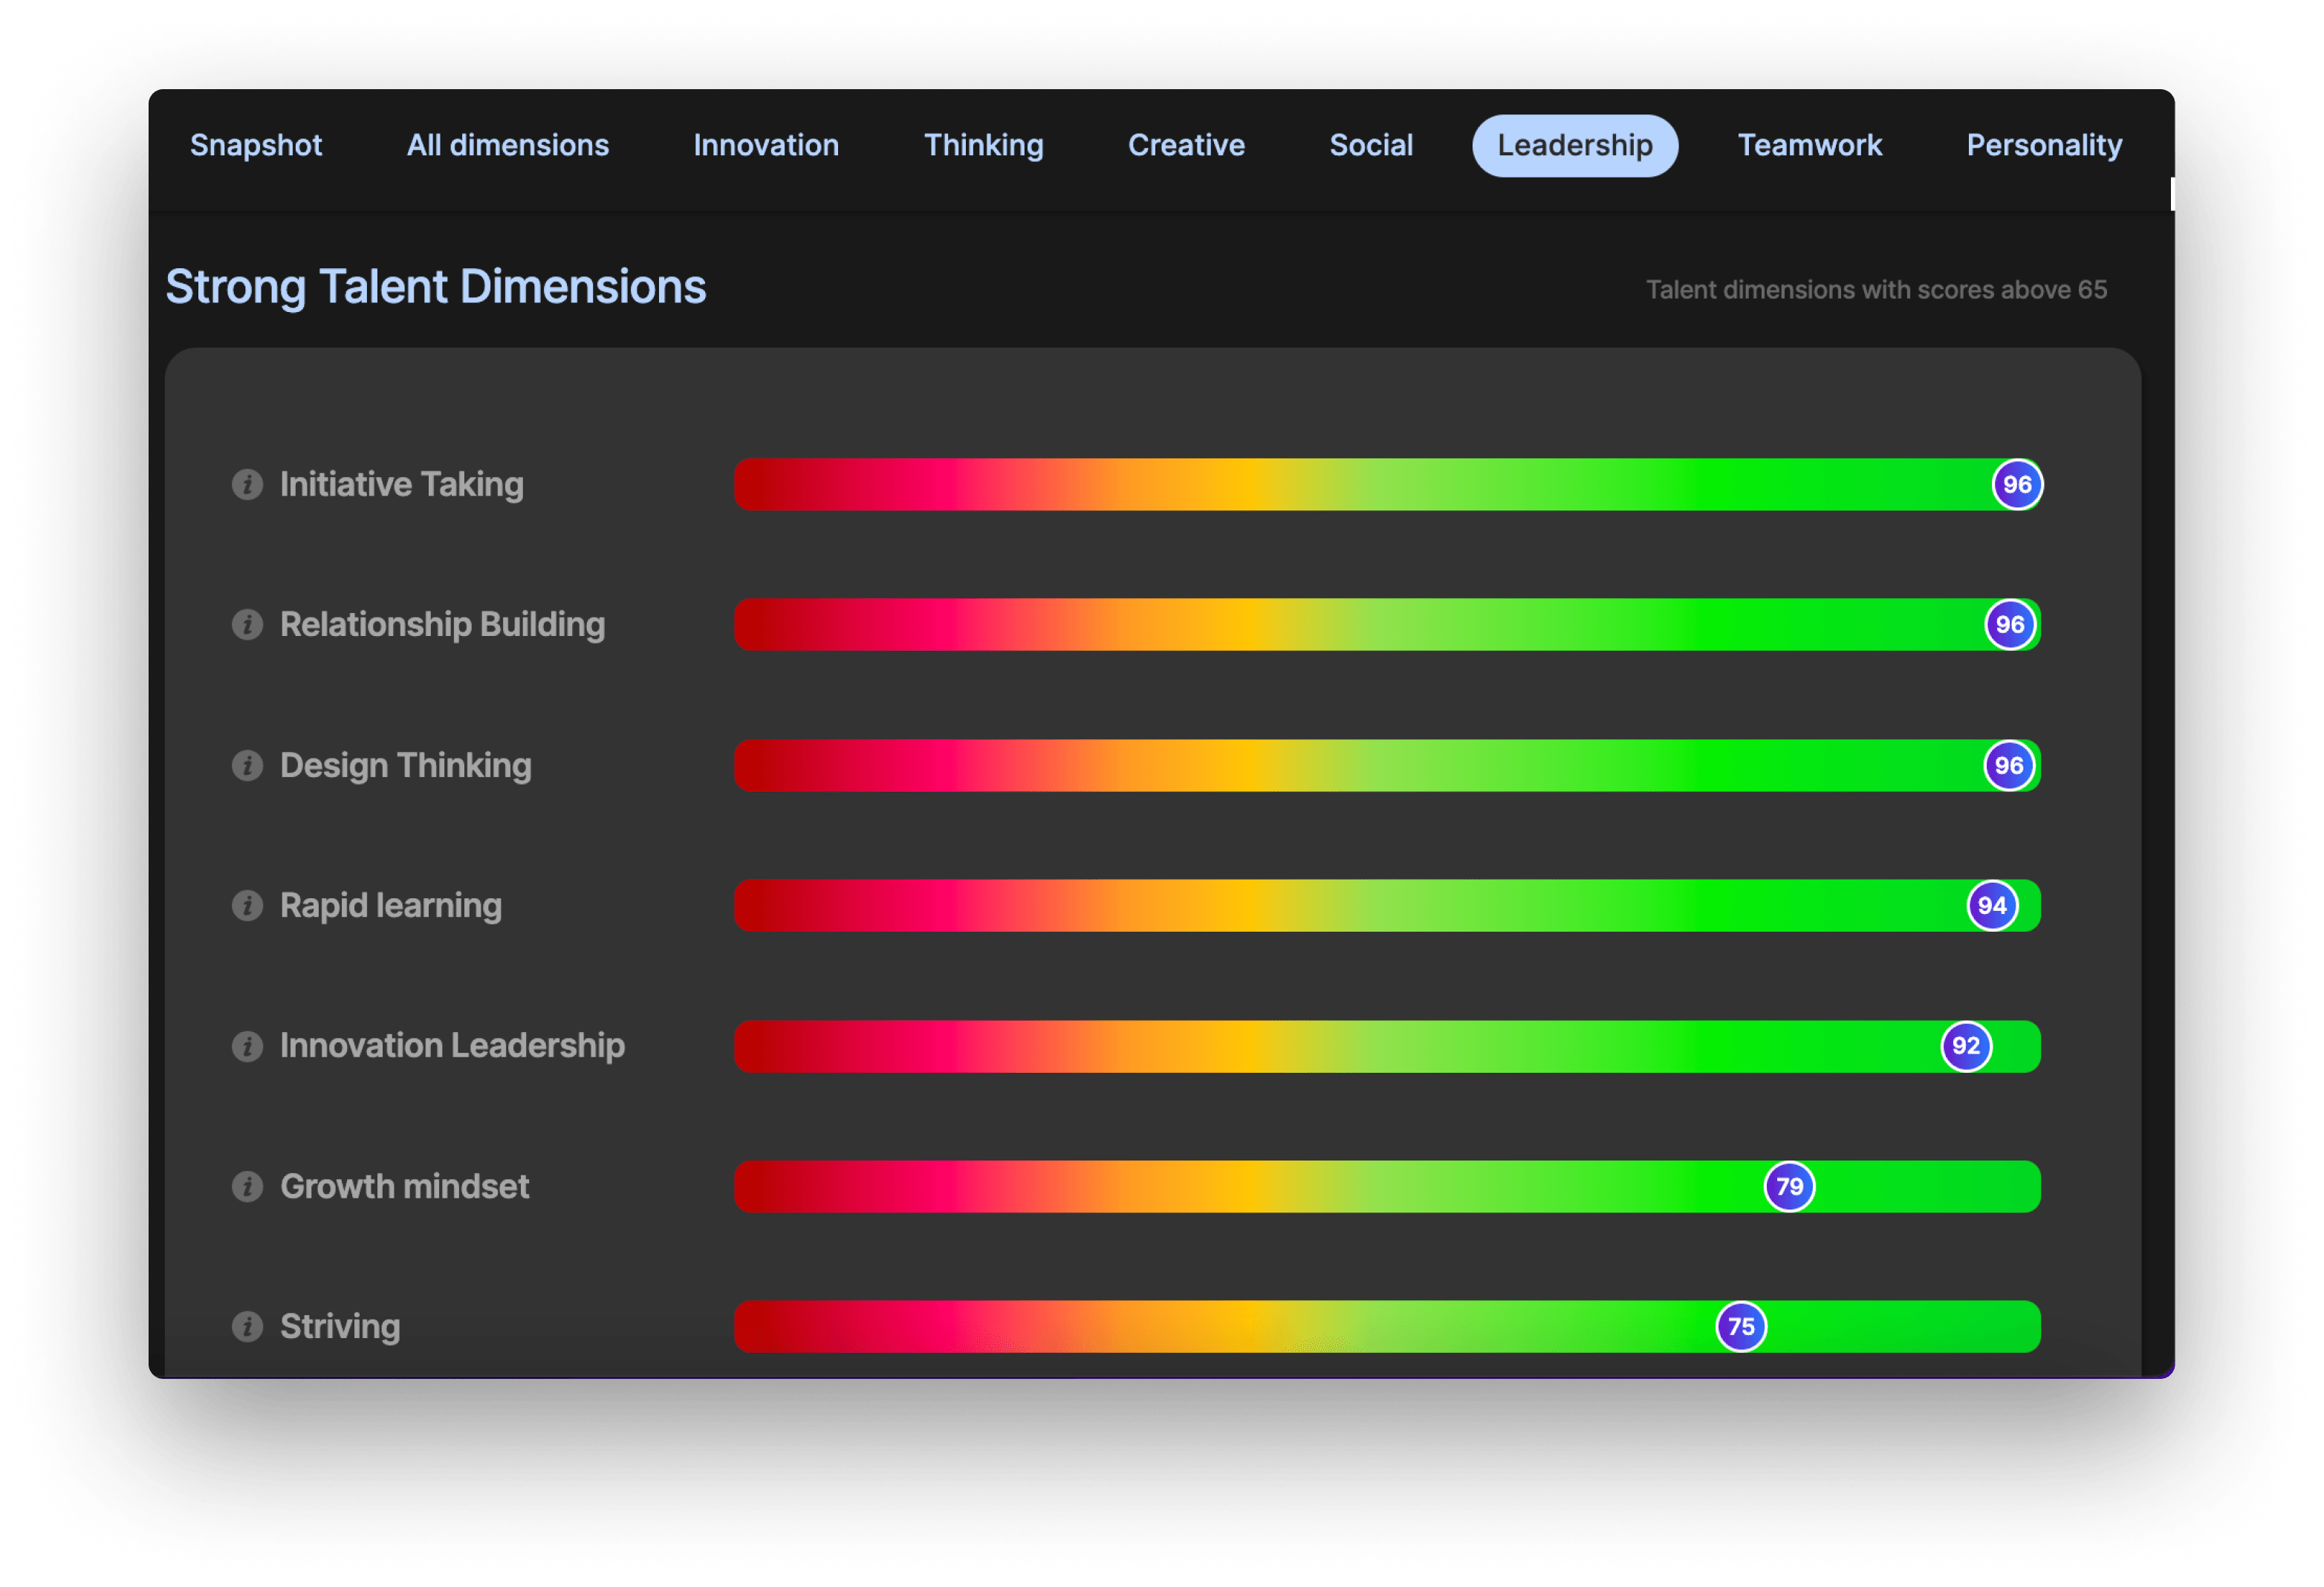Open the Striving info icon
Screen dimensions: 2324x1587
(247, 1327)
